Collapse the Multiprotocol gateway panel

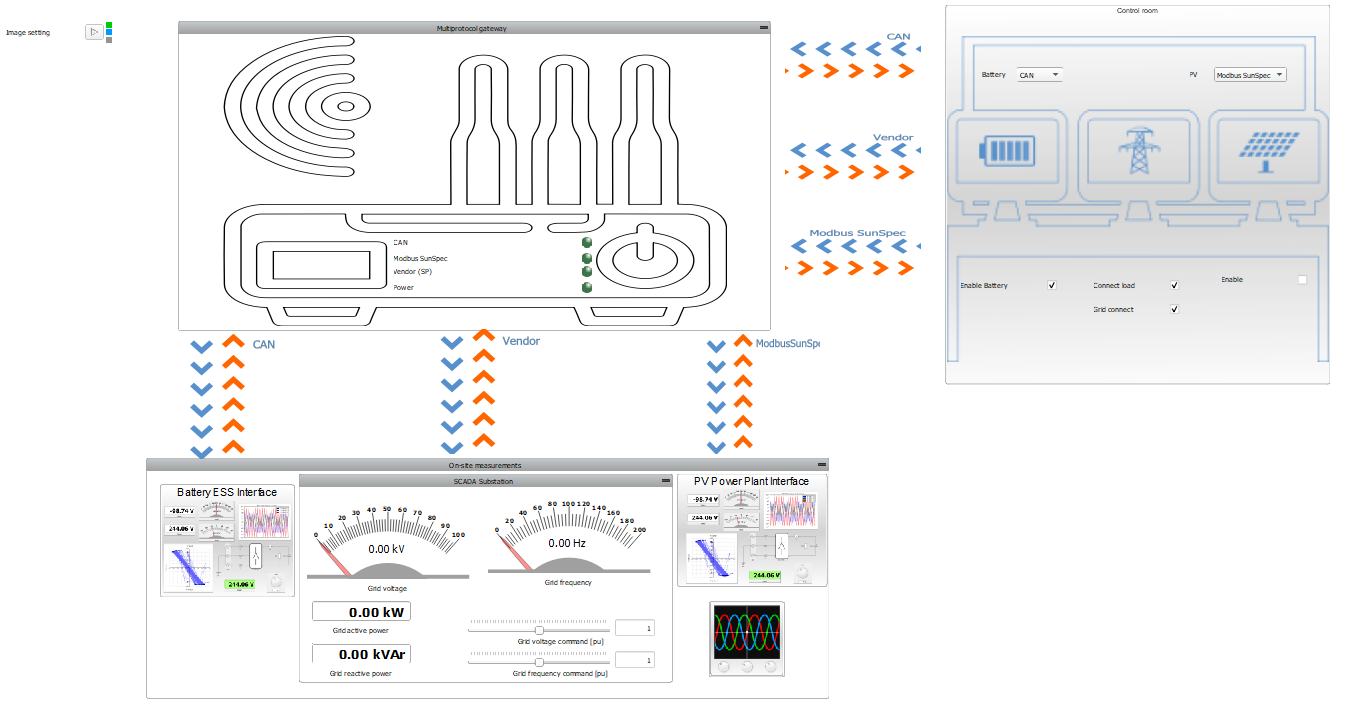(763, 28)
